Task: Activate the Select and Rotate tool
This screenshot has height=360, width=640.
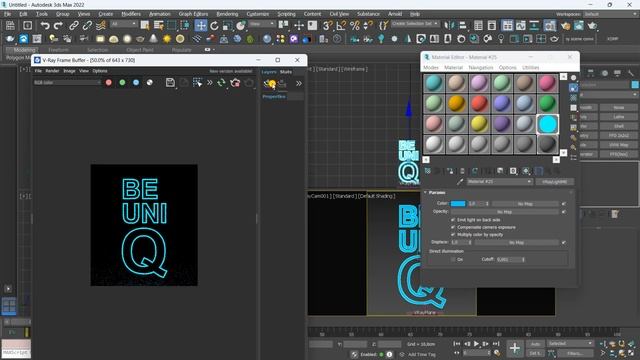Action: pyautogui.click(x=214, y=26)
